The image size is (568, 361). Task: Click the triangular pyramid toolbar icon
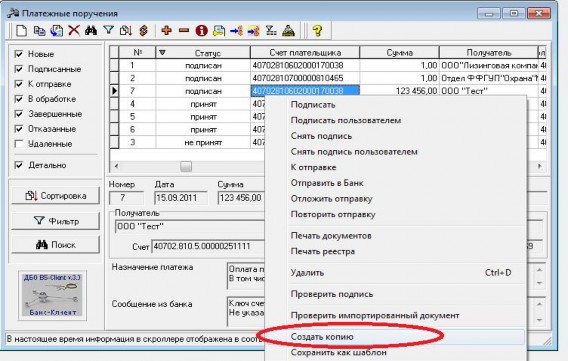pyautogui.click(x=288, y=31)
